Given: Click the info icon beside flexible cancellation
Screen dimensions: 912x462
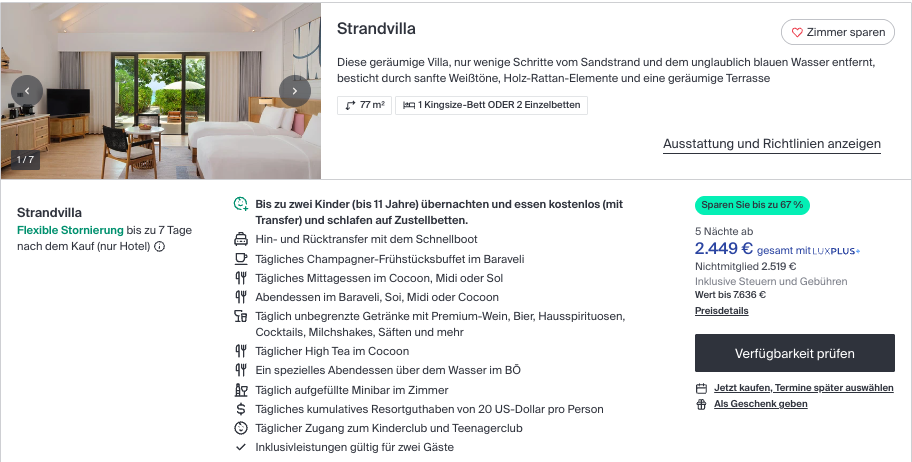Looking at the screenshot, I should point(160,246).
